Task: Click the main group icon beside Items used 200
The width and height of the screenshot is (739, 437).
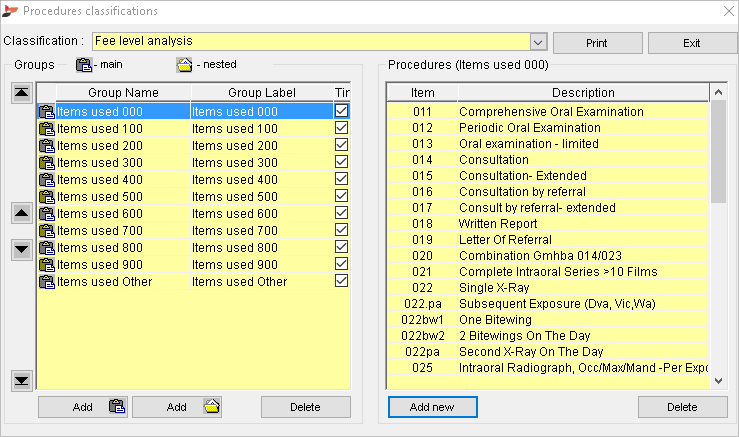Action: [x=47, y=146]
